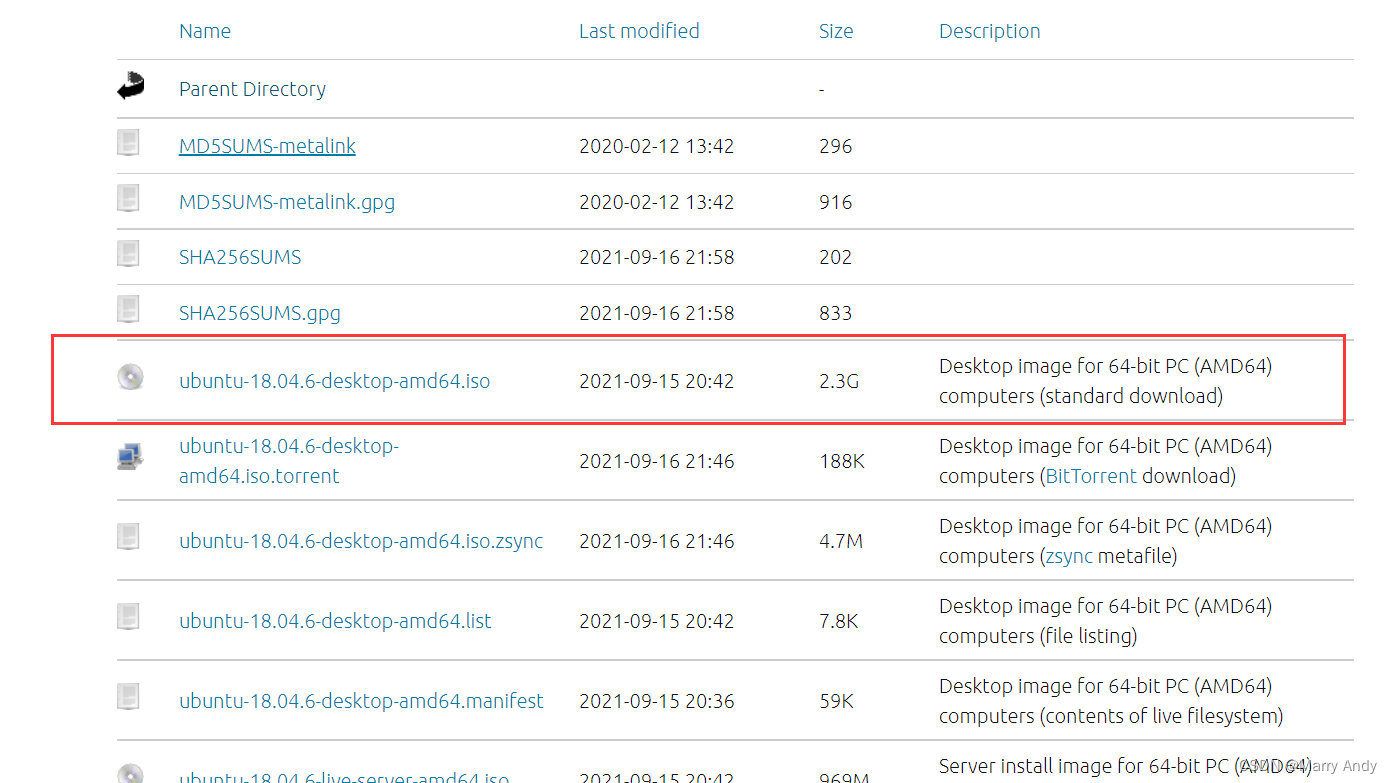The width and height of the screenshot is (1392, 783).
Task: Open the SHA256SUMS.gpg file link
Action: click(x=260, y=313)
